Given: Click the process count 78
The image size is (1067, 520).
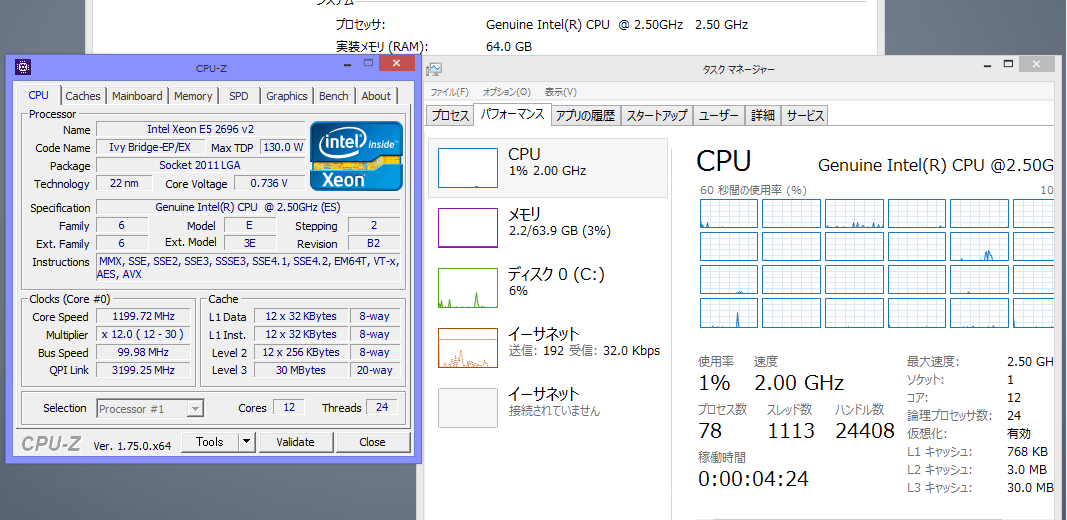Looking at the screenshot, I should click(x=710, y=431).
